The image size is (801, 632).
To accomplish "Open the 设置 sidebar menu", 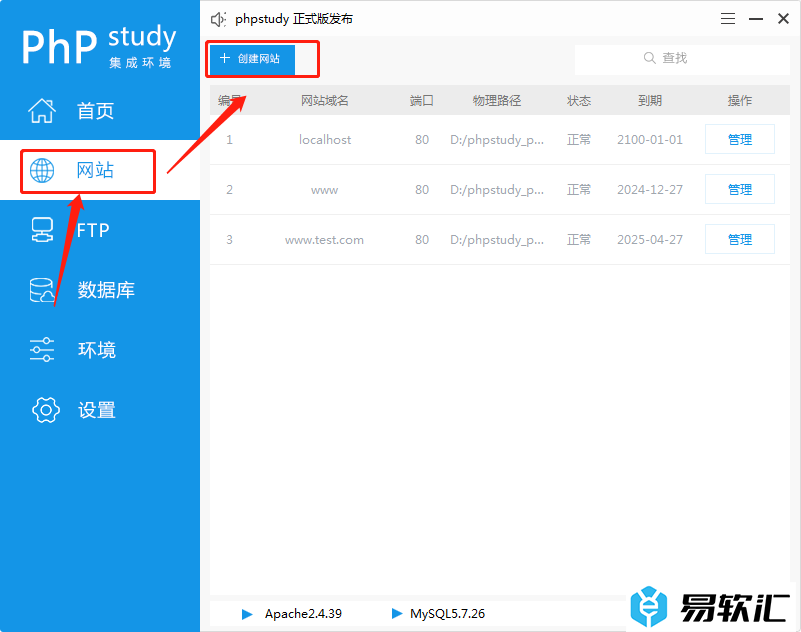I will 100,410.
